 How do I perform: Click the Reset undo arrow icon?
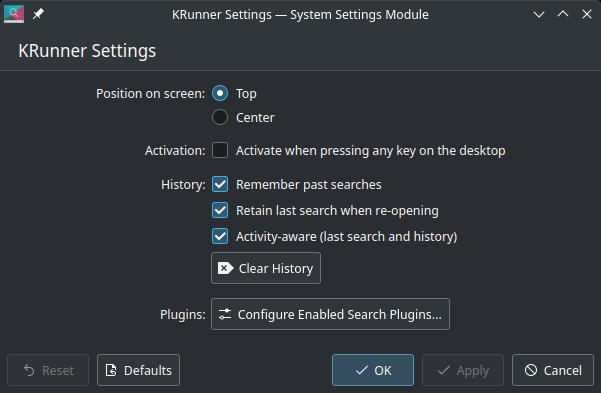29,370
